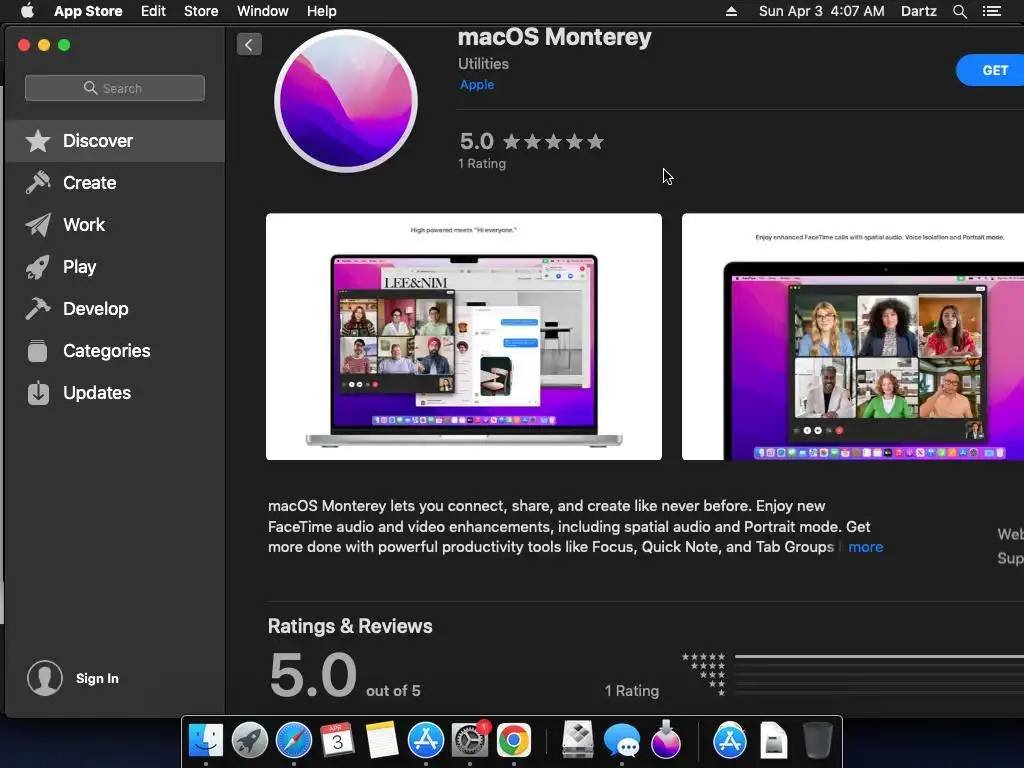This screenshot has width=1024, height=768.
Task: Select Develop label in the sidebar
Action: (95, 309)
